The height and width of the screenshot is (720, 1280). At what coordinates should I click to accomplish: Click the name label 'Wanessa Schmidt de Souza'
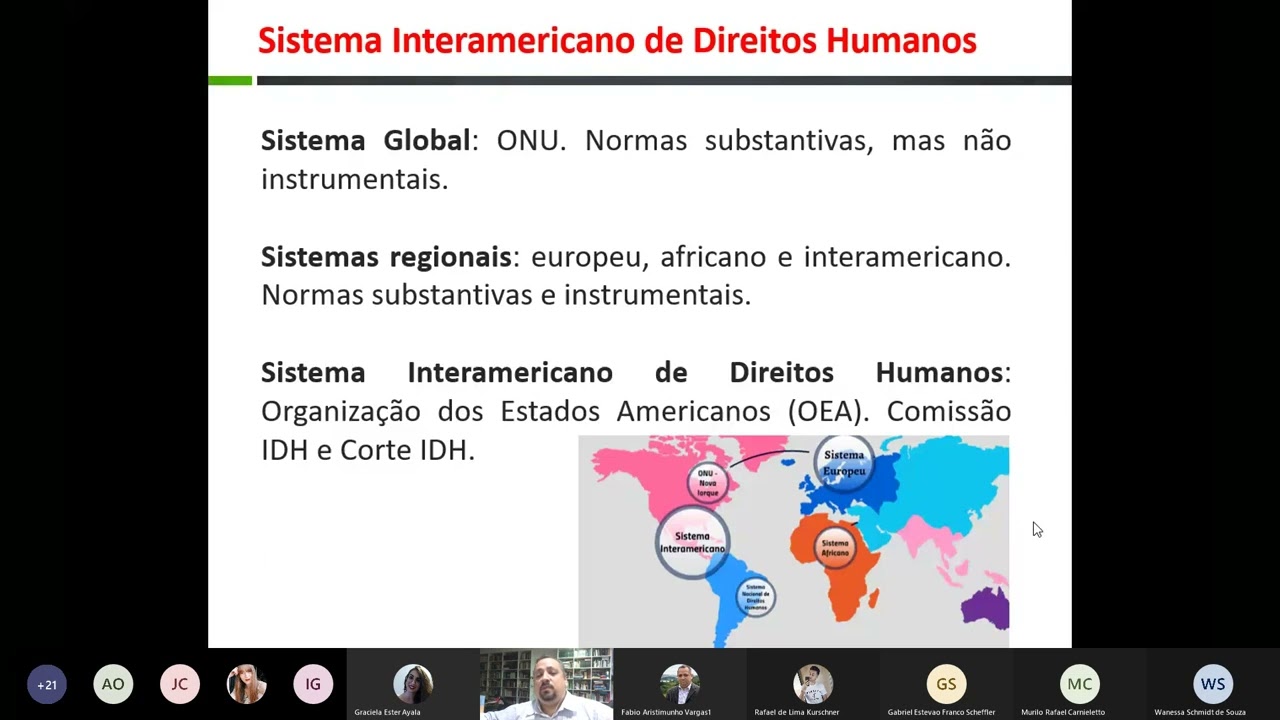tap(1200, 712)
